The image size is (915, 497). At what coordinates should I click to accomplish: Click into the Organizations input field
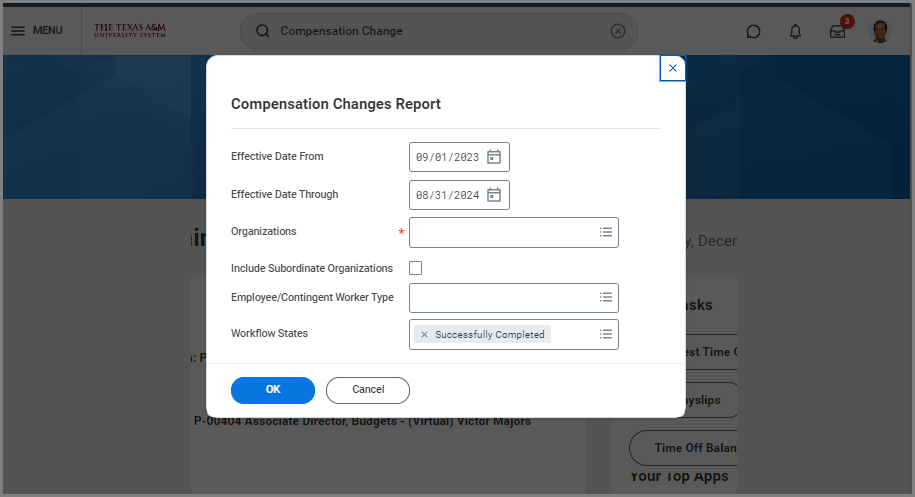500,232
